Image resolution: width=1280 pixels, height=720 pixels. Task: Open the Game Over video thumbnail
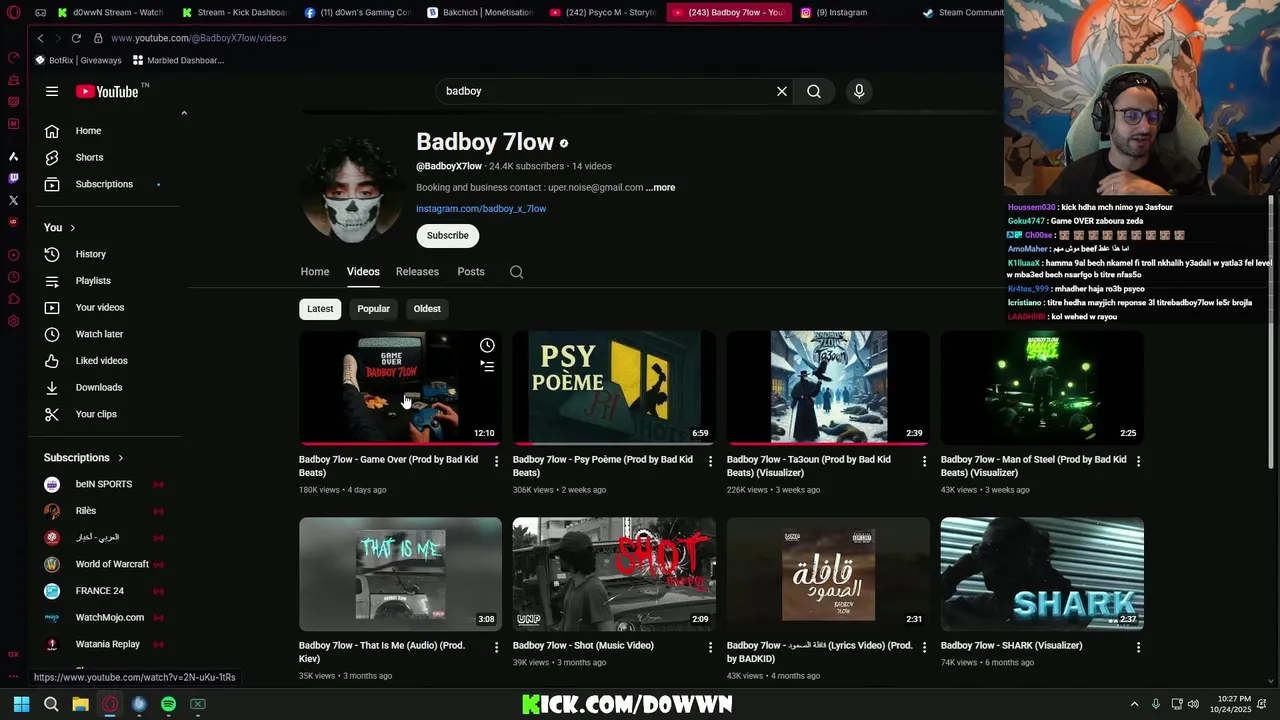400,387
